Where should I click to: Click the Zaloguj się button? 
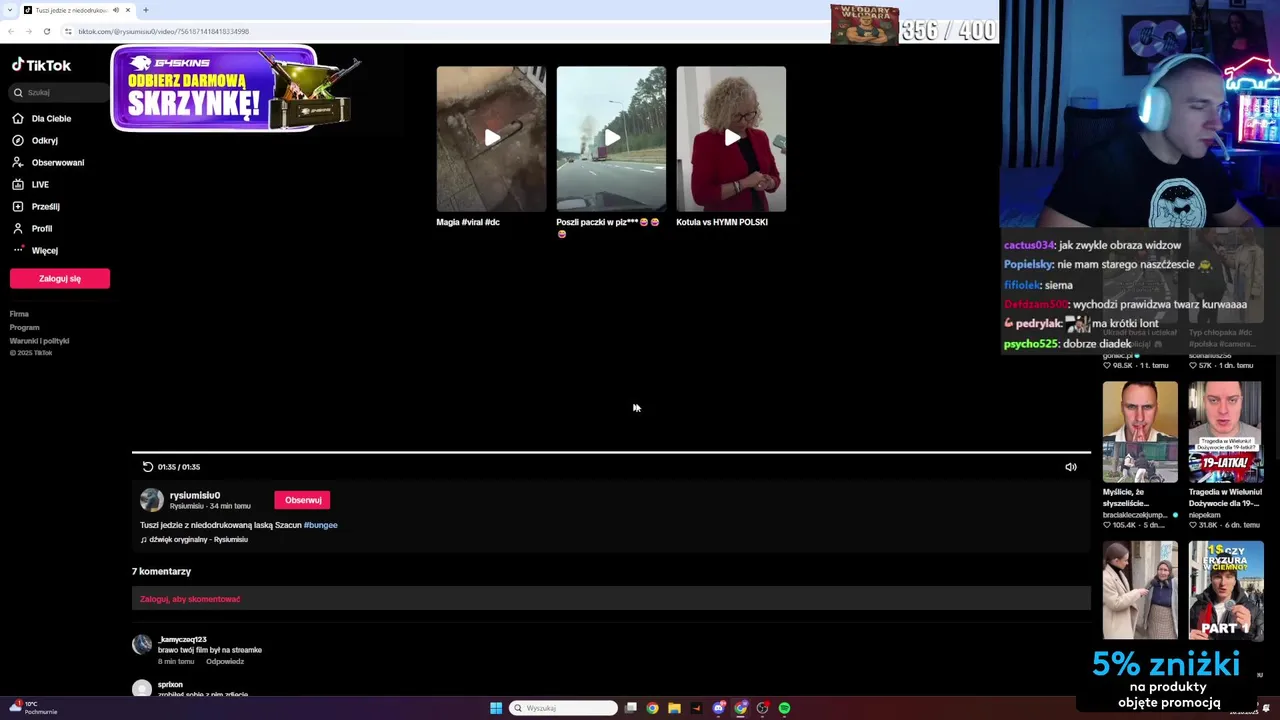(x=60, y=278)
